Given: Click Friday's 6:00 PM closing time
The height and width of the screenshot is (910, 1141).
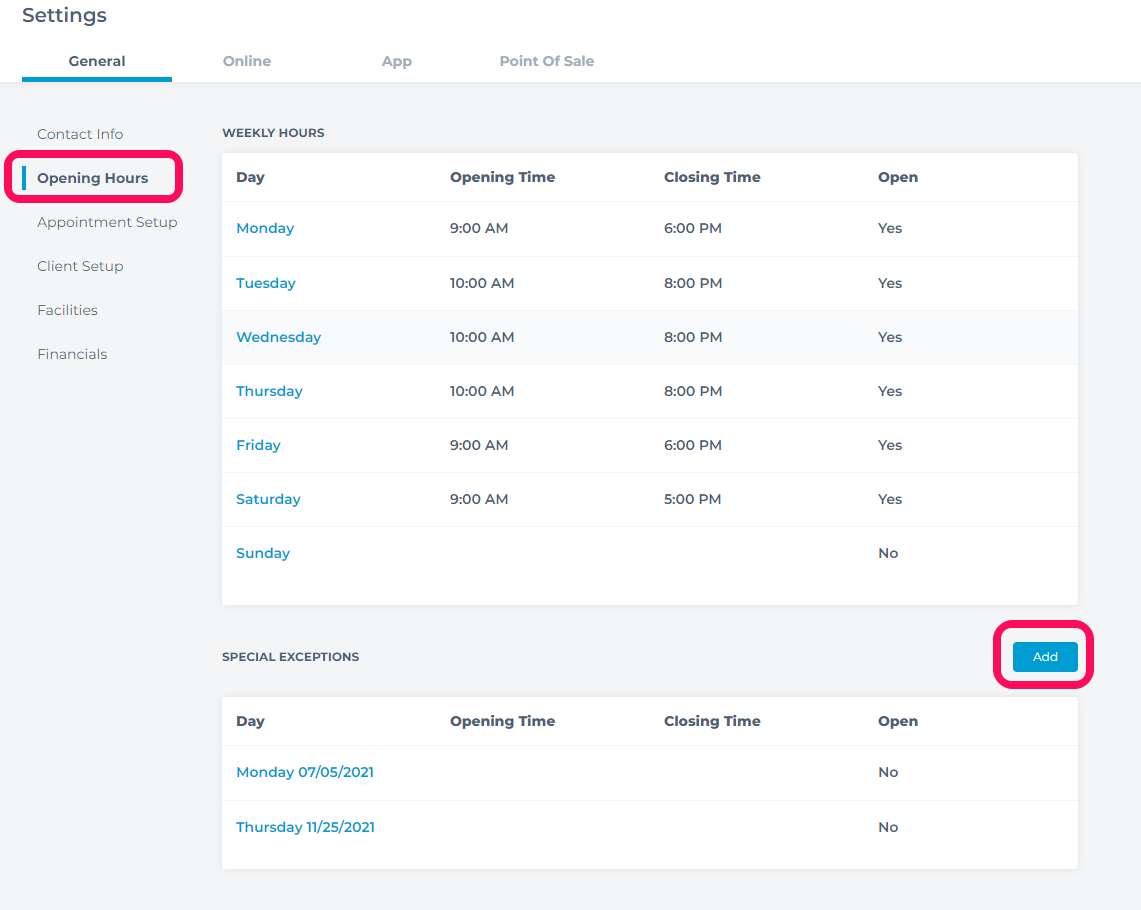Looking at the screenshot, I should pos(693,445).
